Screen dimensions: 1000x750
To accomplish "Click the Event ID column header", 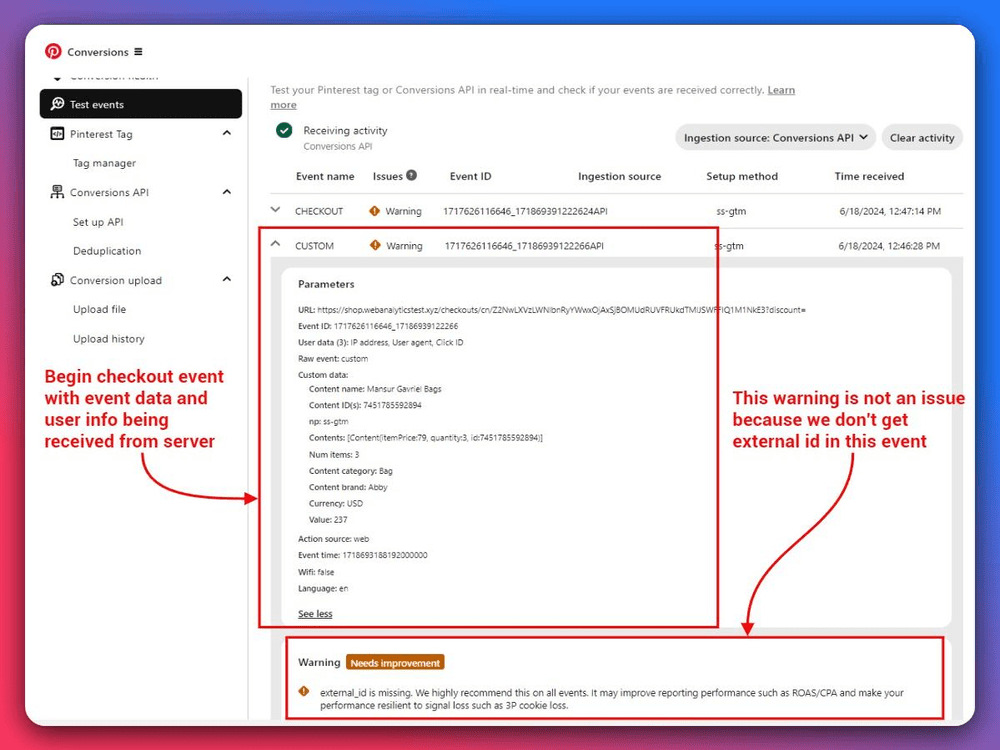I will tap(471, 177).
